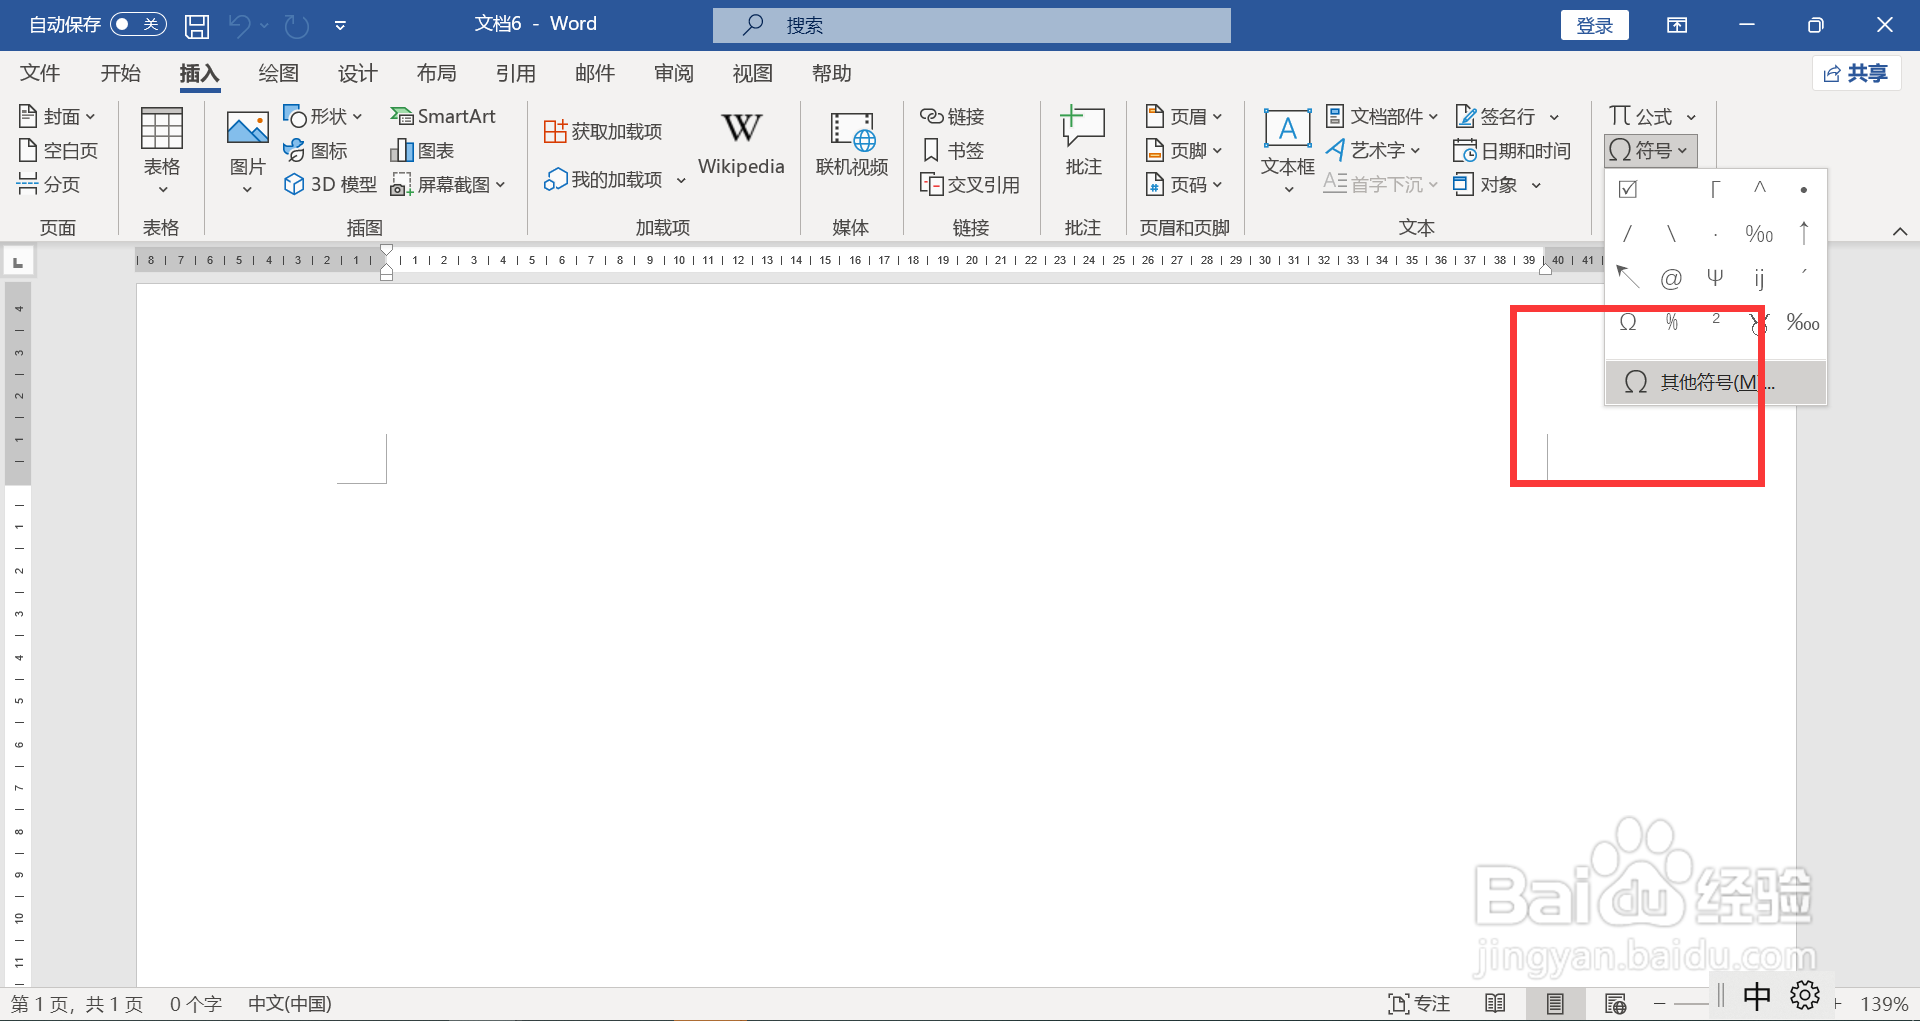Insert the bullet • symbol
The height and width of the screenshot is (1021, 1920).
tap(1803, 189)
